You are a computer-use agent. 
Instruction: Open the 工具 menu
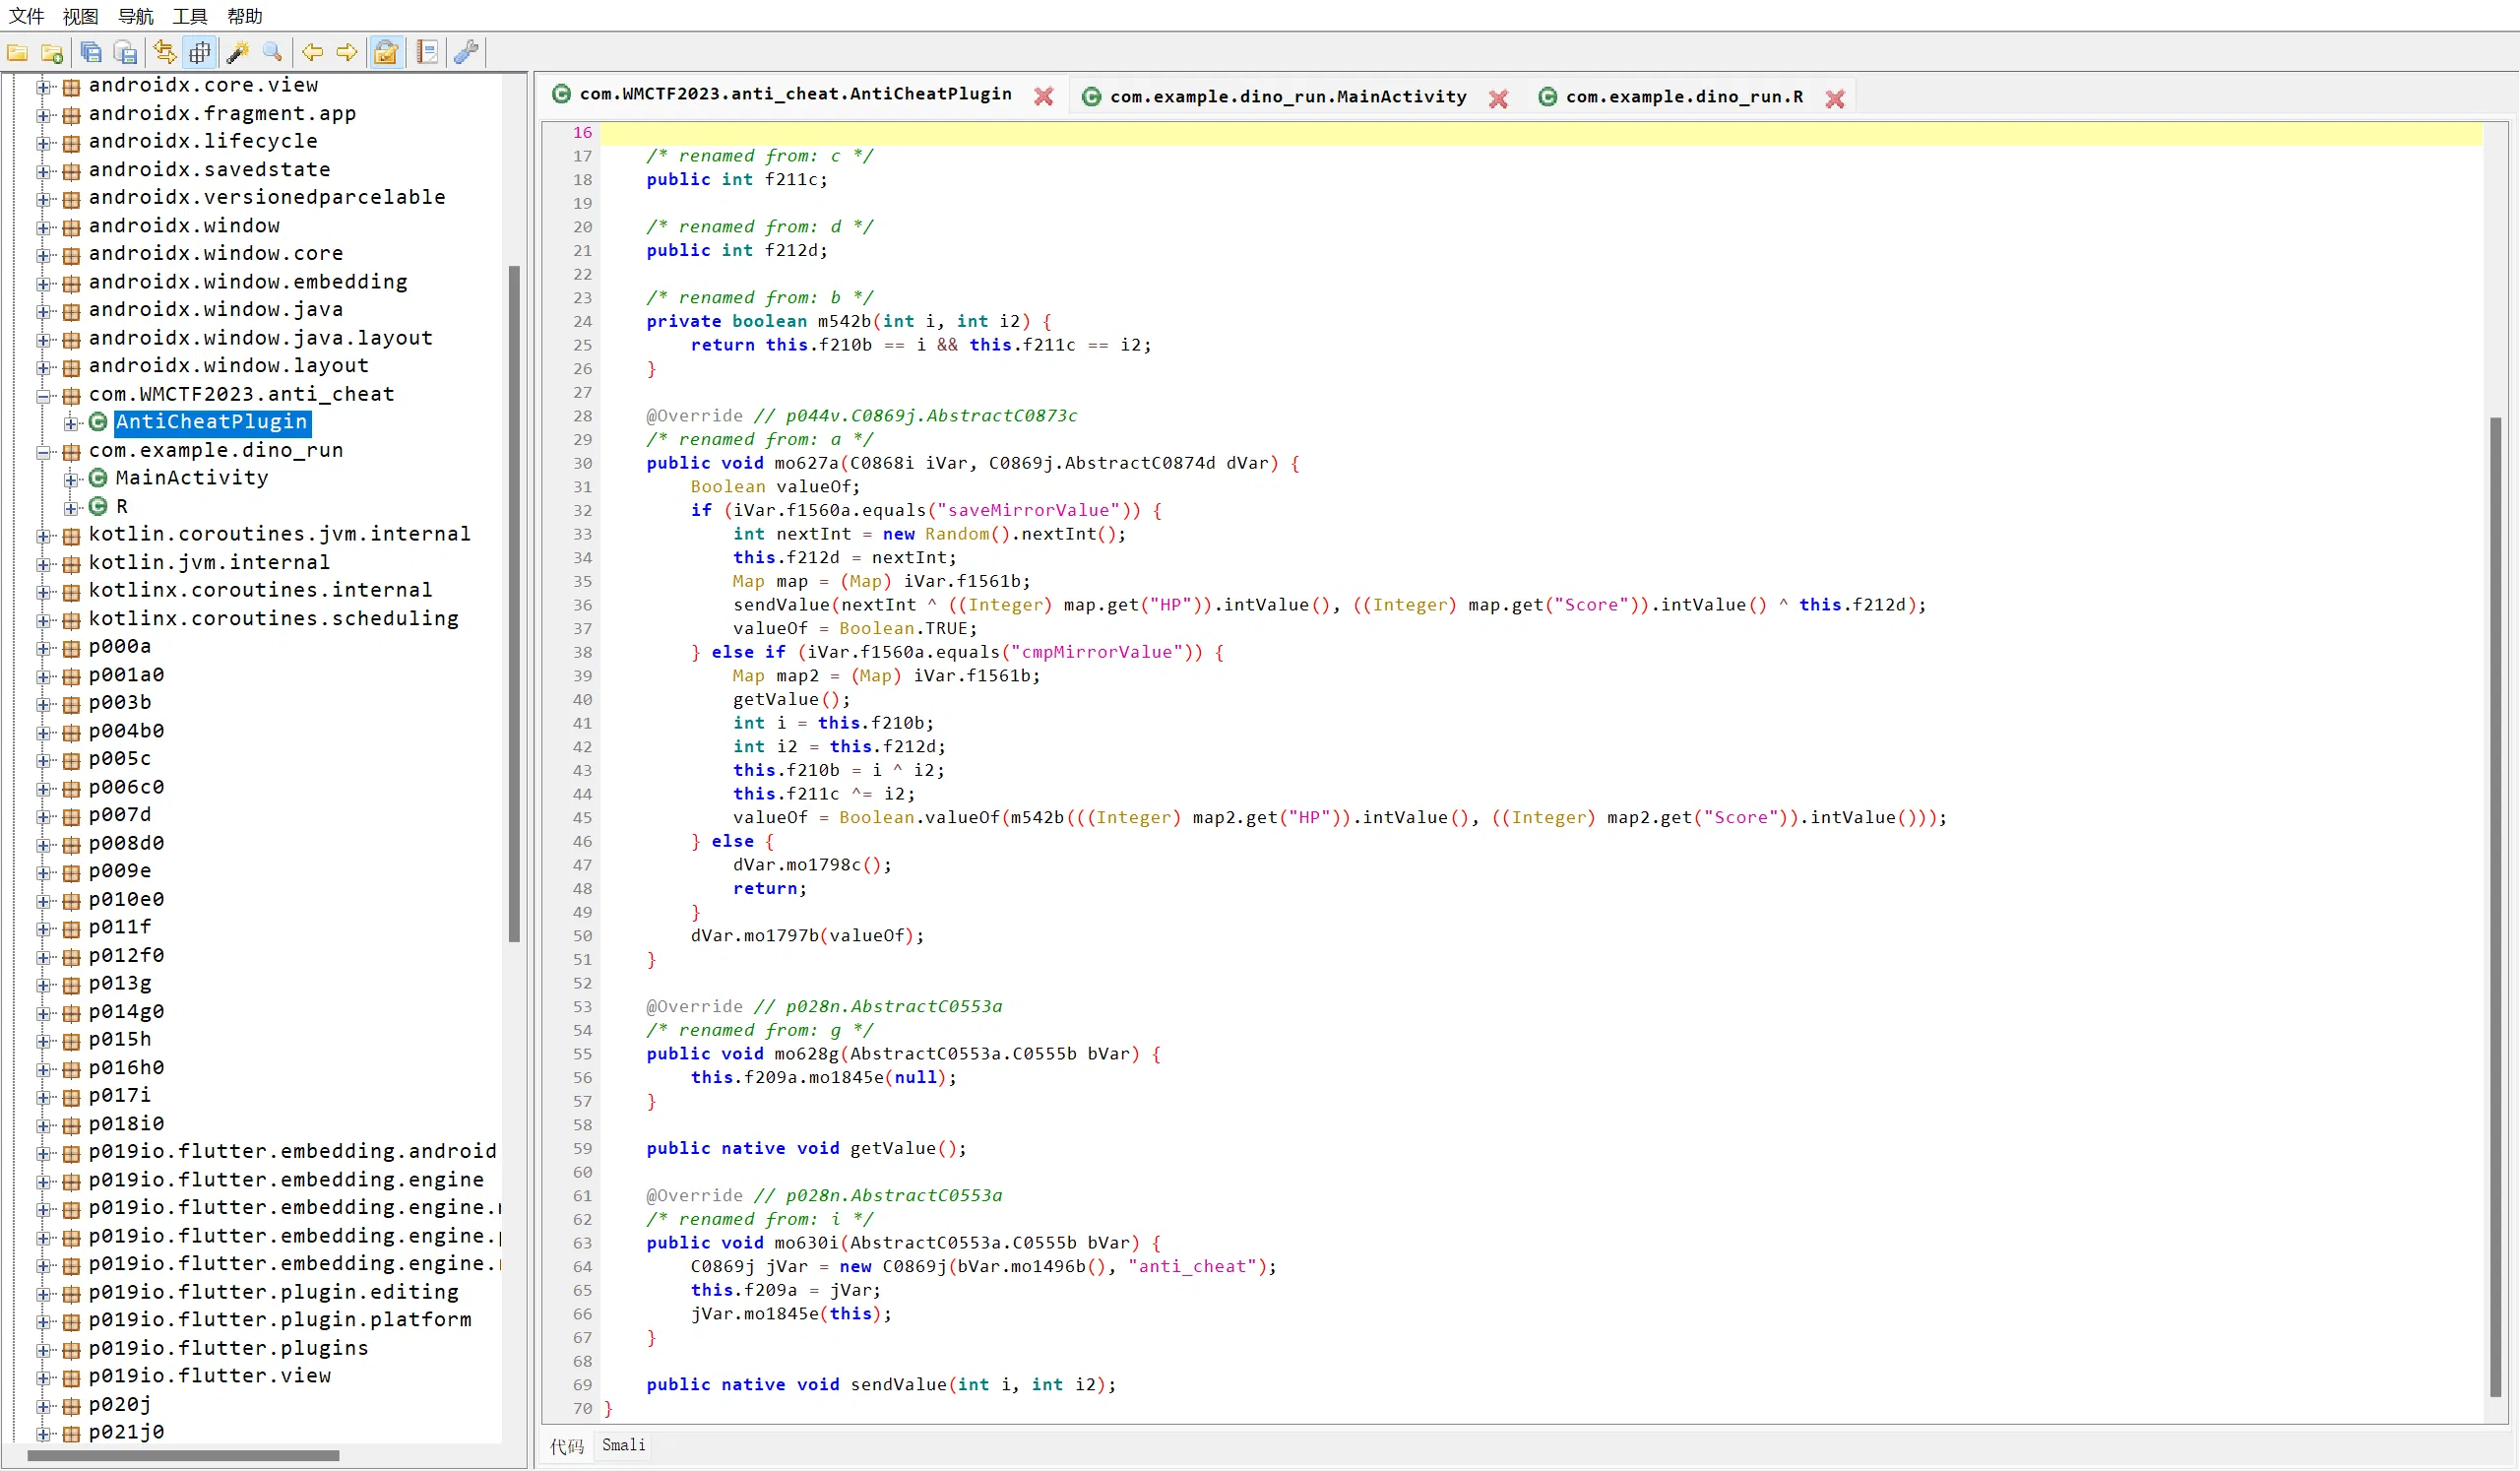click(x=190, y=16)
